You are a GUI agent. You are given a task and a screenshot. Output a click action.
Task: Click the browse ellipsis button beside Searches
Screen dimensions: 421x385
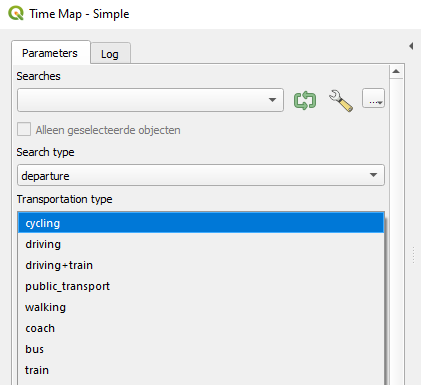pos(373,98)
